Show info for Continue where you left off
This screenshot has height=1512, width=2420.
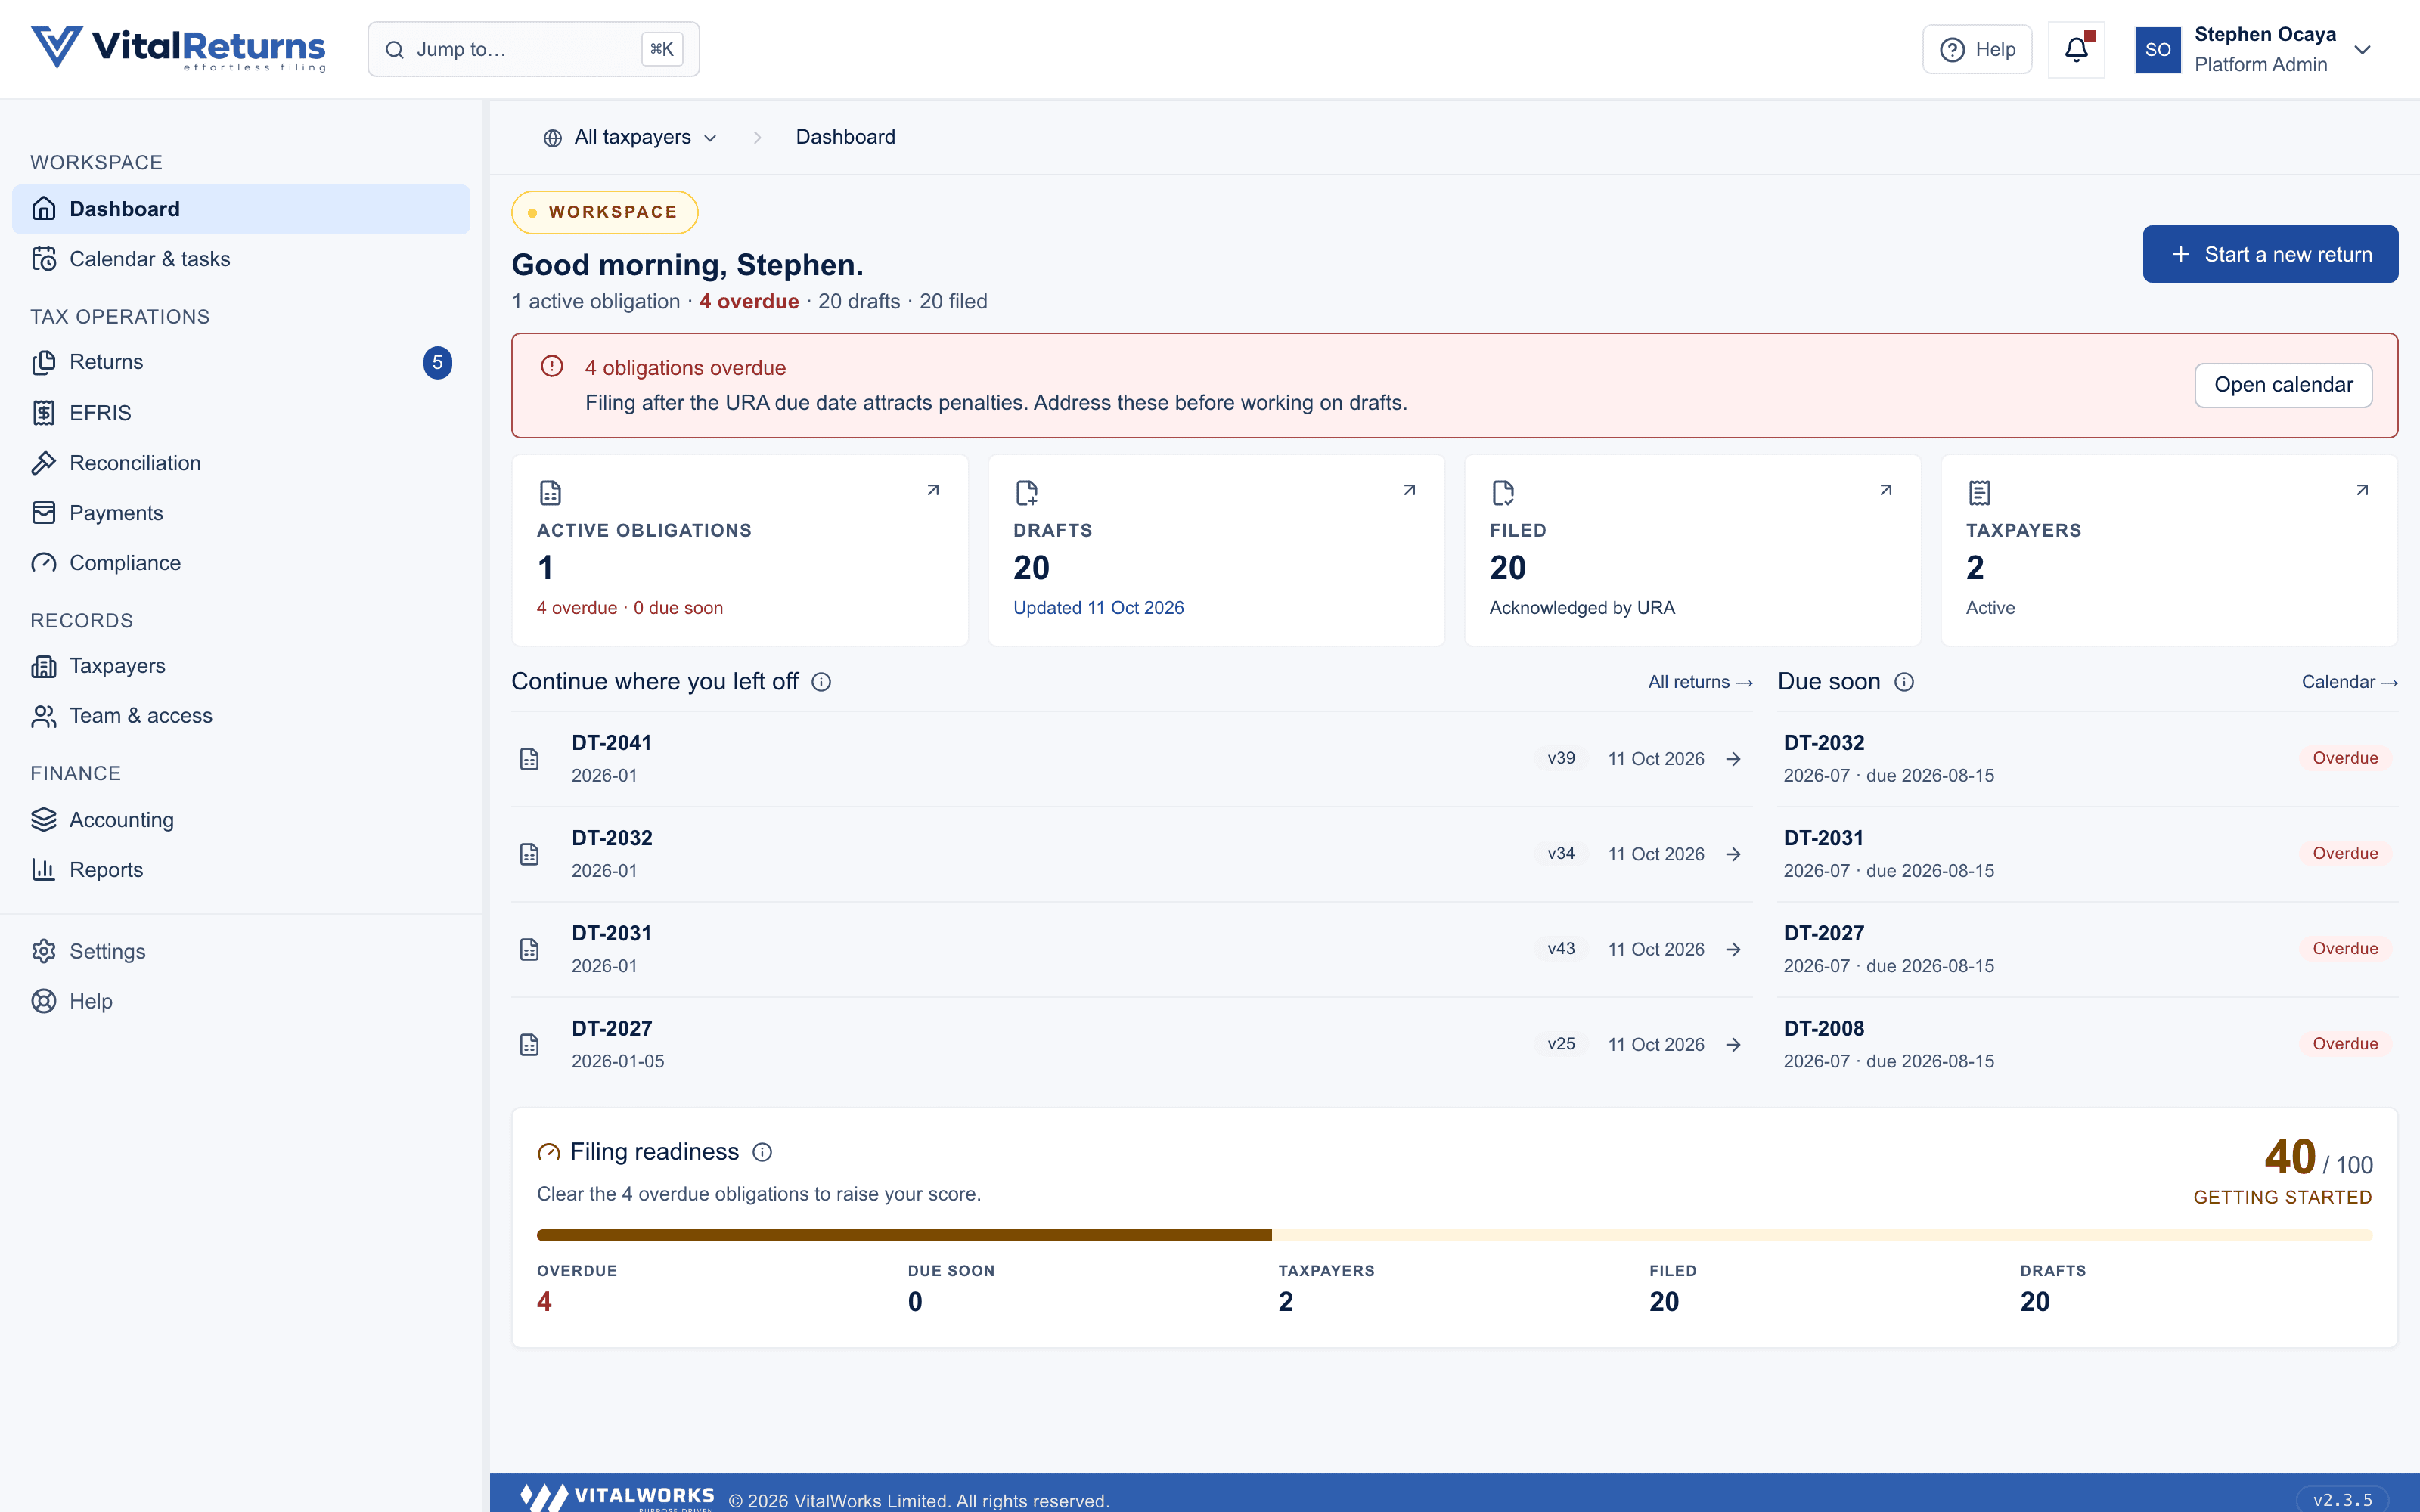tap(821, 682)
